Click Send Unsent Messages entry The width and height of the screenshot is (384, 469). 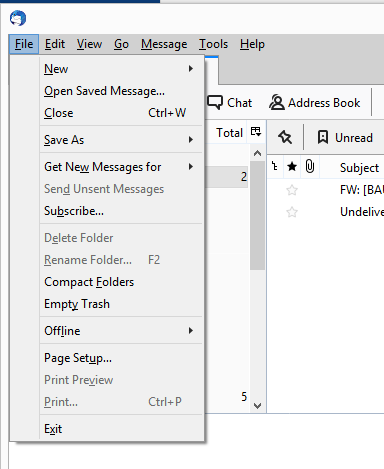click(121, 189)
